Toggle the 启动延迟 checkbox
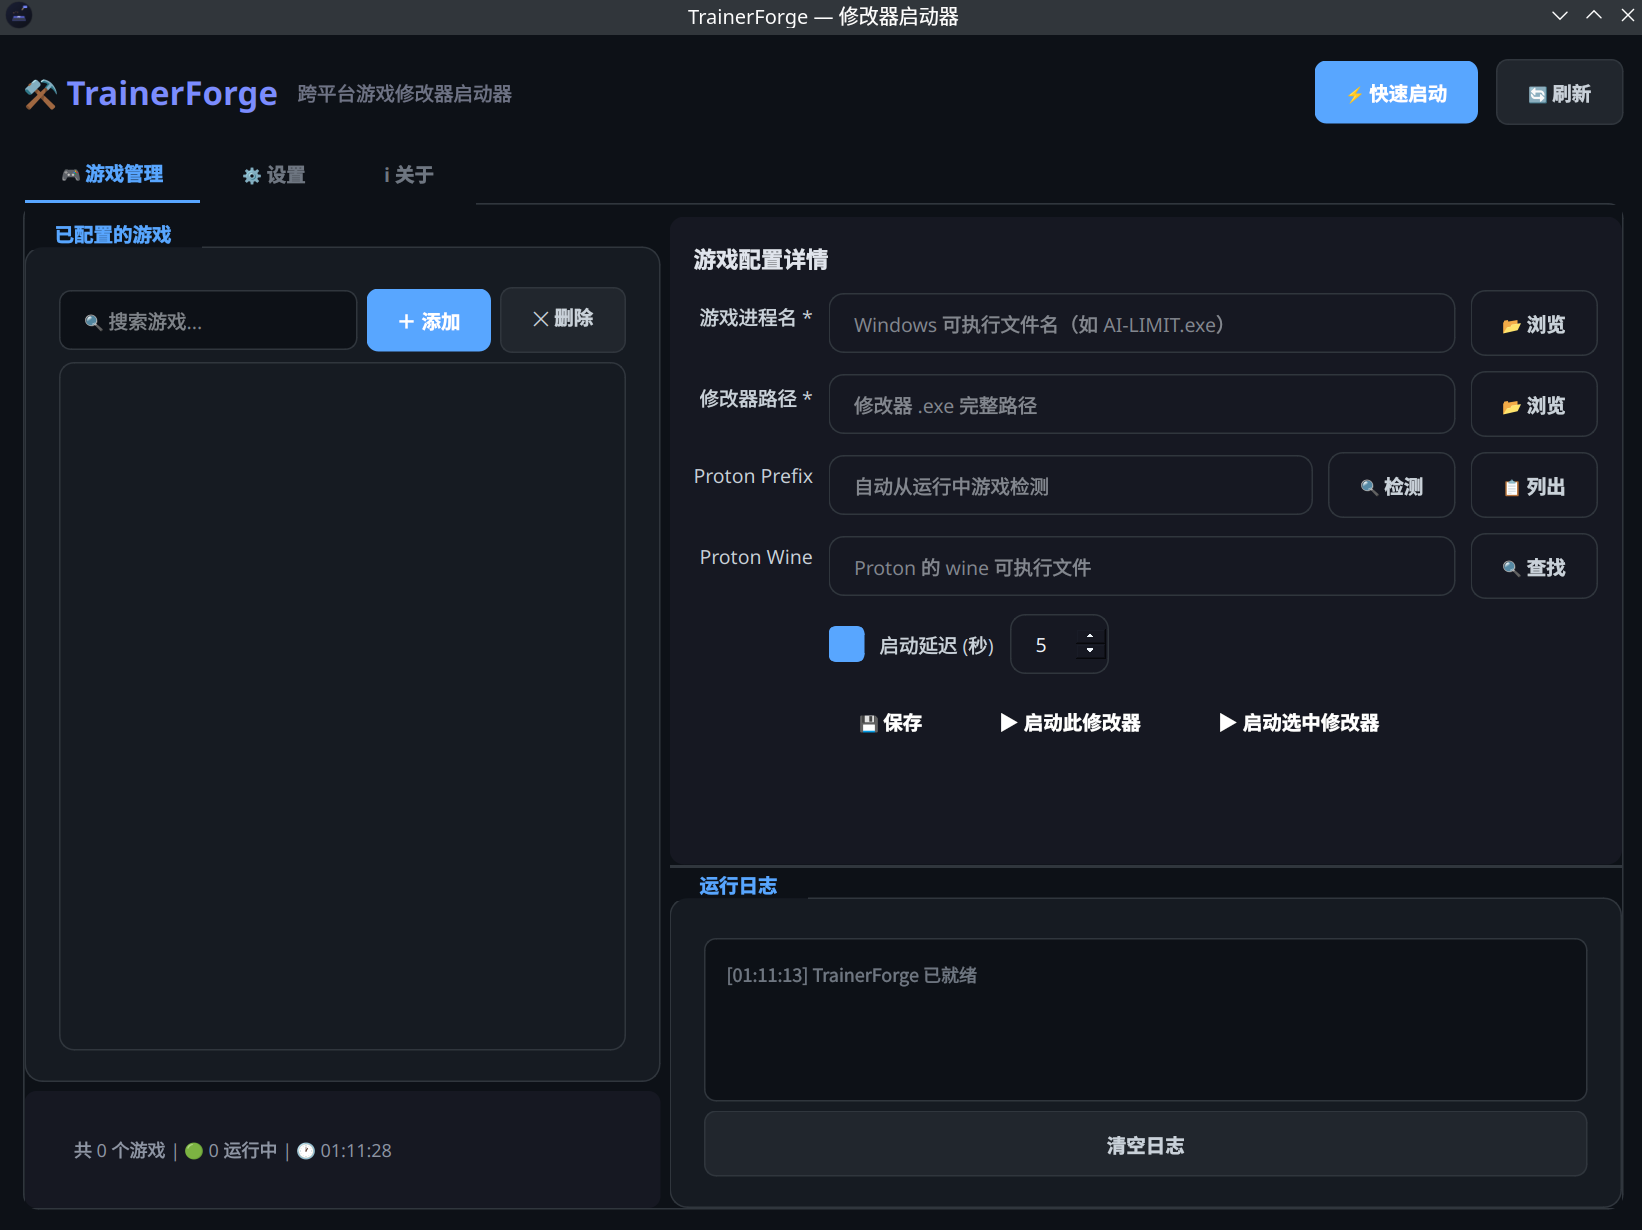 tap(847, 644)
